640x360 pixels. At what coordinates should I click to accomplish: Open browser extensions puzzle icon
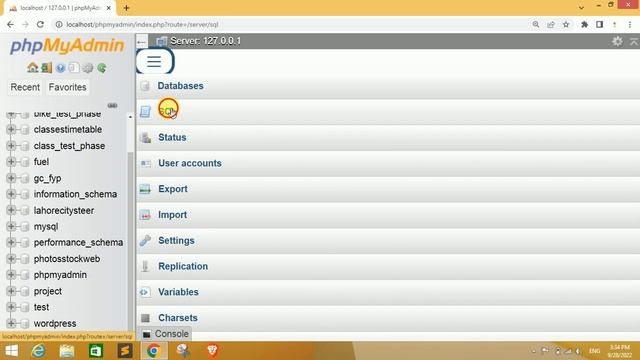pos(584,24)
